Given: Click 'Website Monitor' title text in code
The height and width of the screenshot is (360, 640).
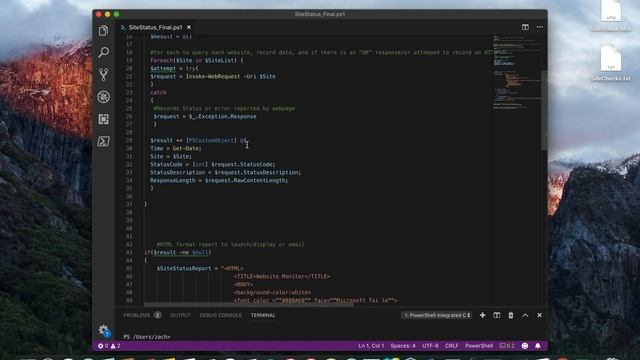Looking at the screenshot, I should [280, 276].
